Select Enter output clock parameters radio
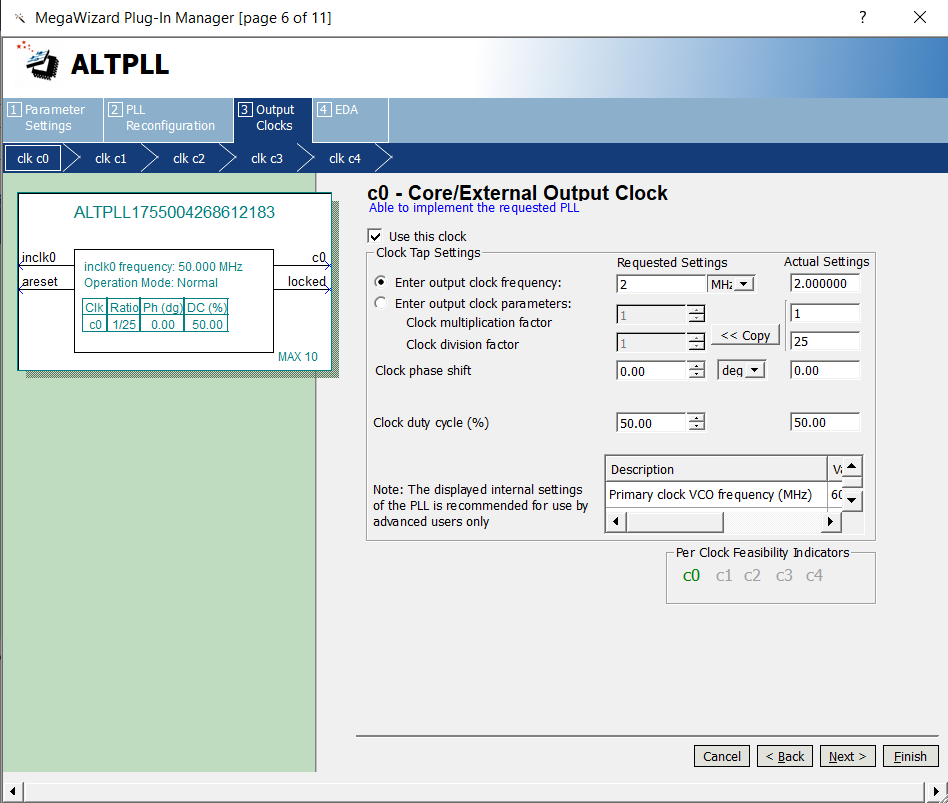This screenshot has width=948, height=803. pyautogui.click(x=380, y=302)
